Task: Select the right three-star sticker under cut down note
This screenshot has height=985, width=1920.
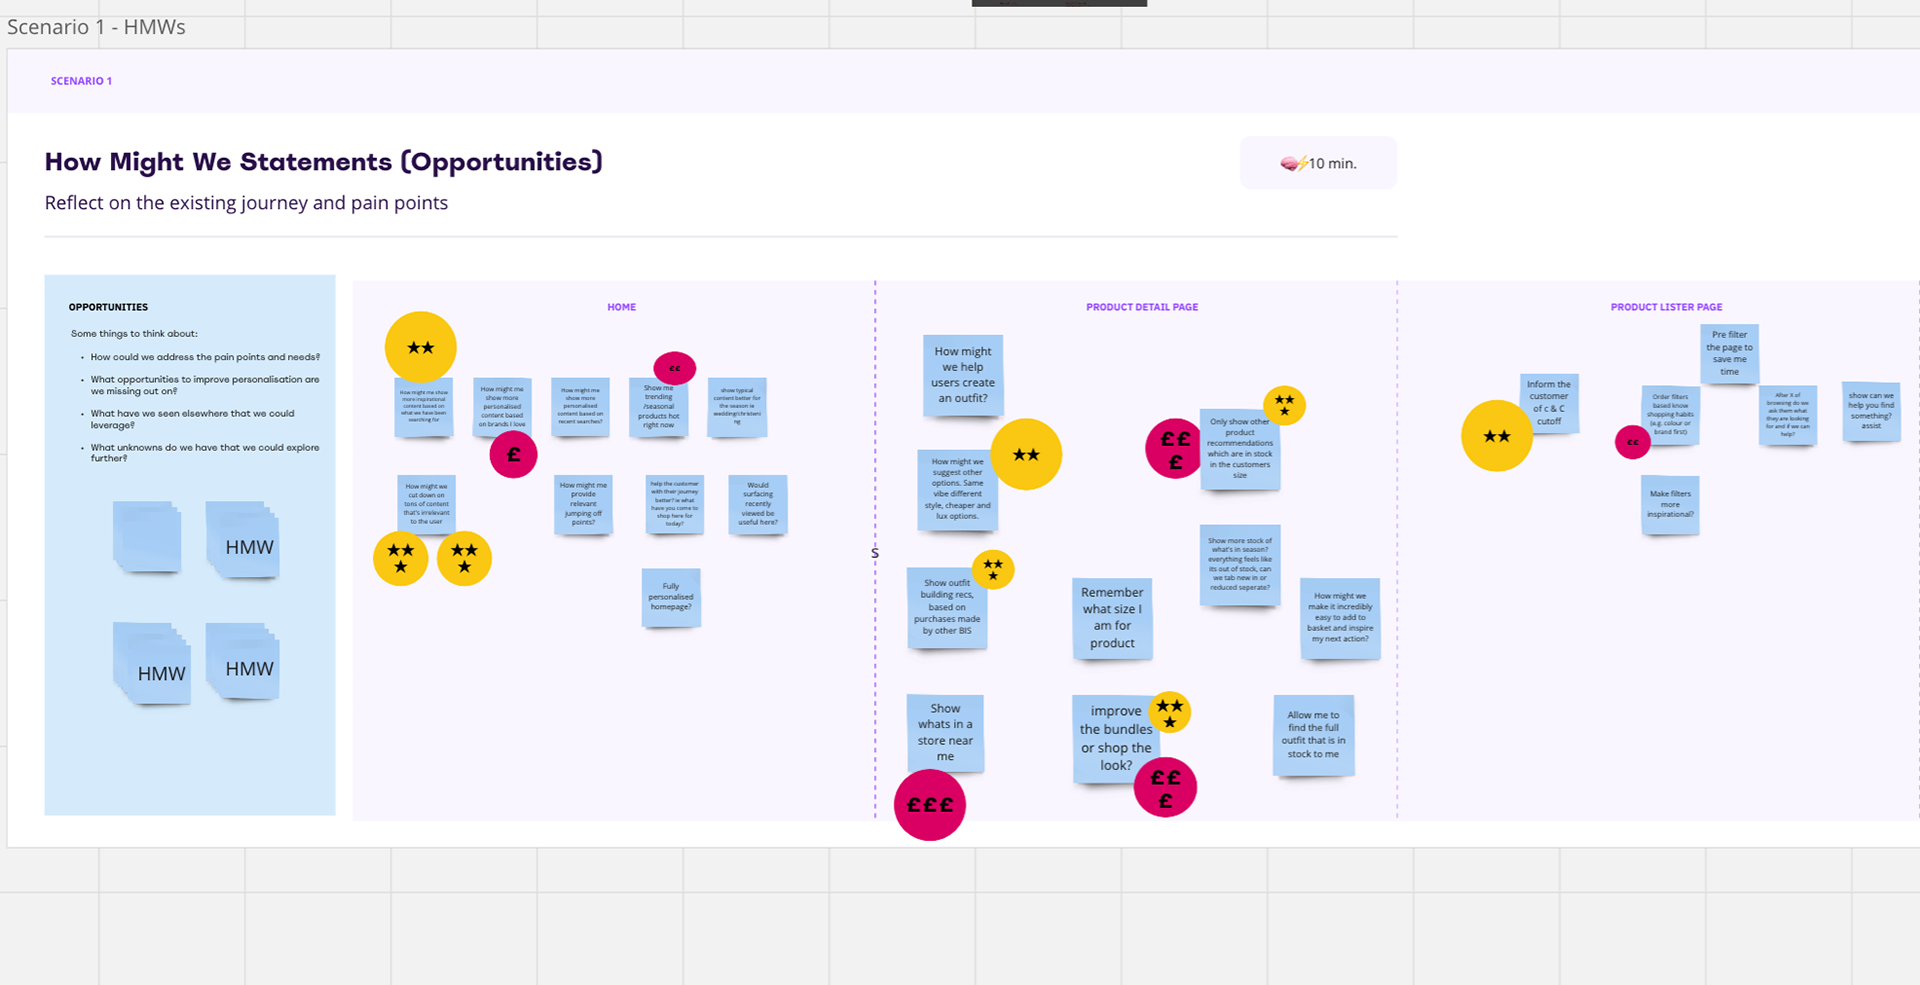Action: coord(464,558)
